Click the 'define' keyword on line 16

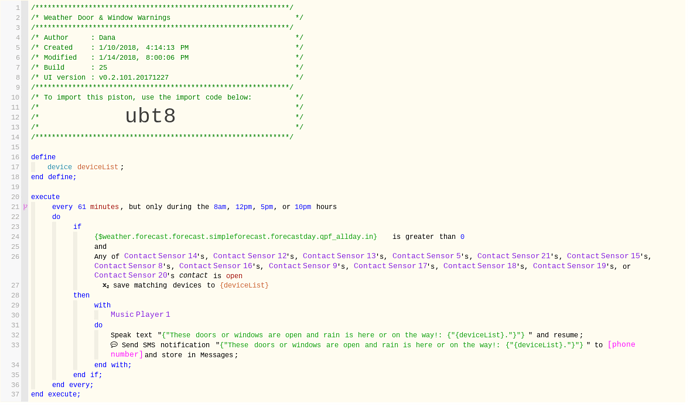click(43, 157)
